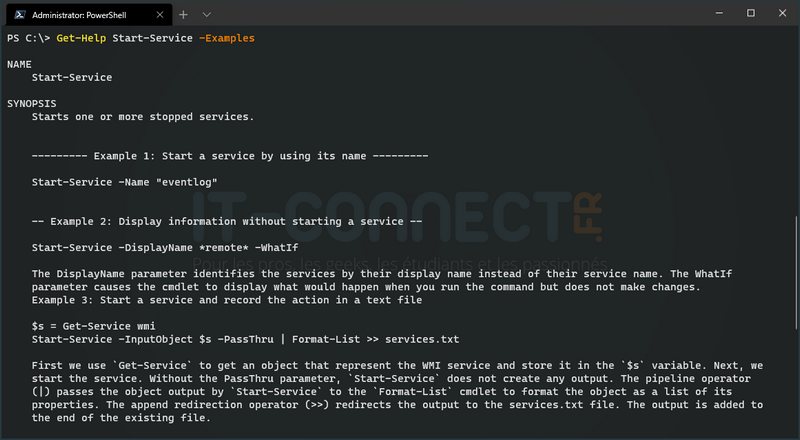Click services.txt in the Format-List command
The image size is (800, 440).
pyautogui.click(x=420, y=338)
